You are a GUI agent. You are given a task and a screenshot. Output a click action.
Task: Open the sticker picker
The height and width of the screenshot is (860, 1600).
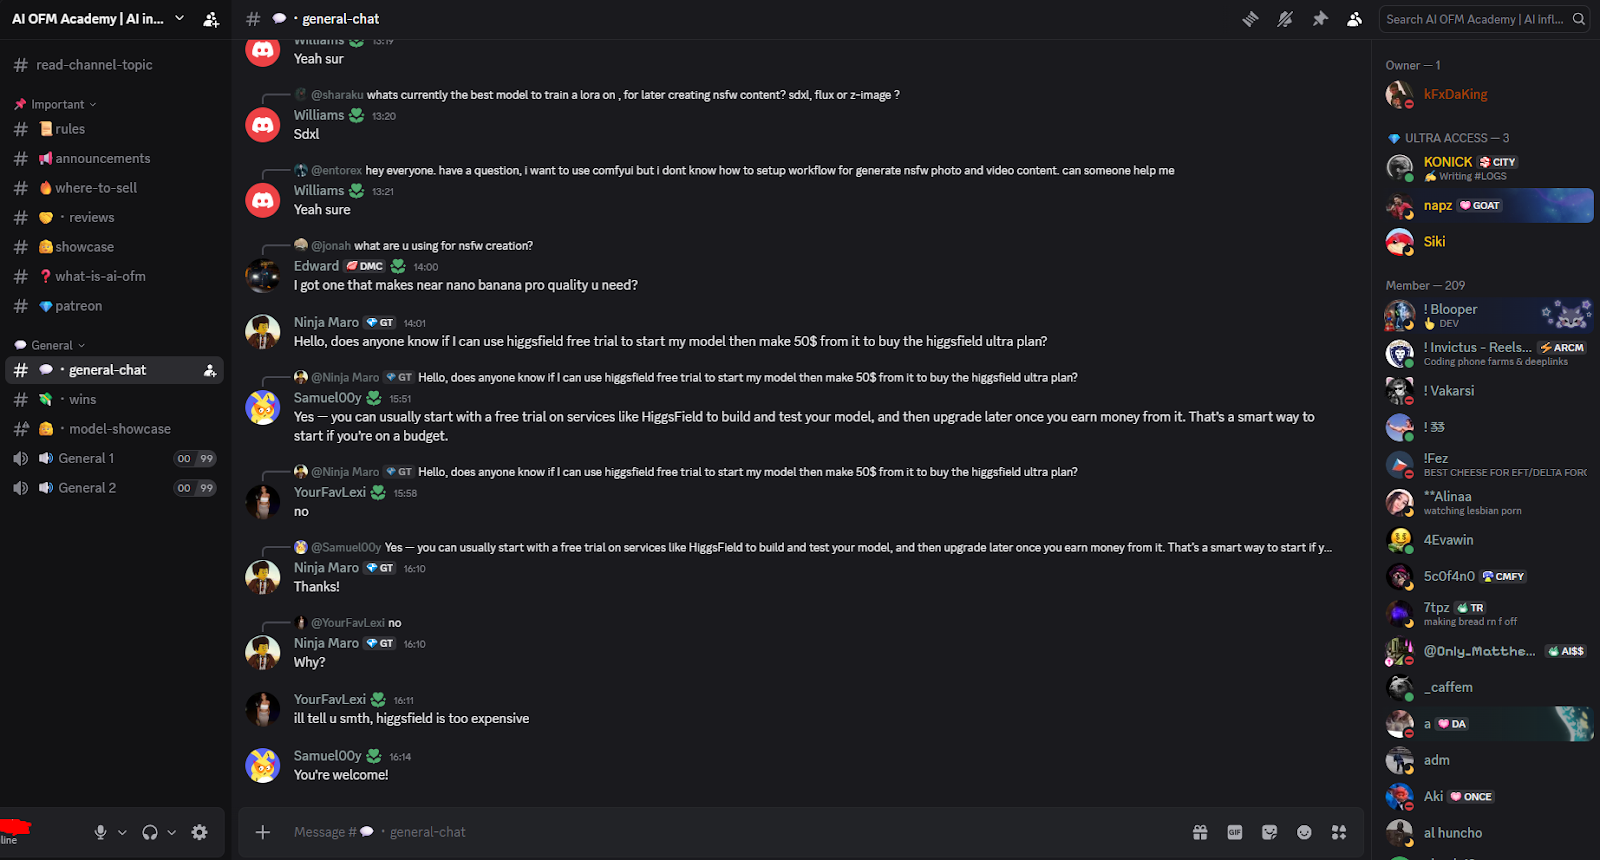1270,832
